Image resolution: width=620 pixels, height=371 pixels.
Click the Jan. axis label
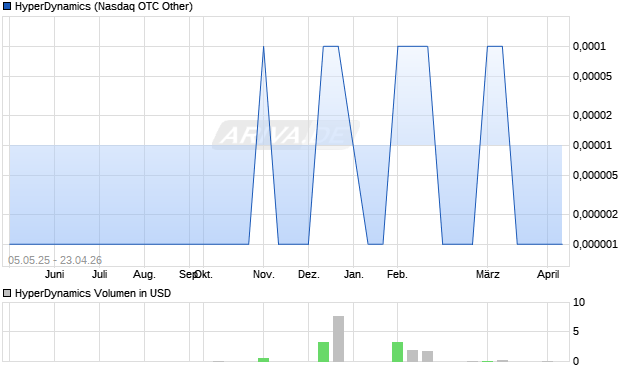pos(353,274)
